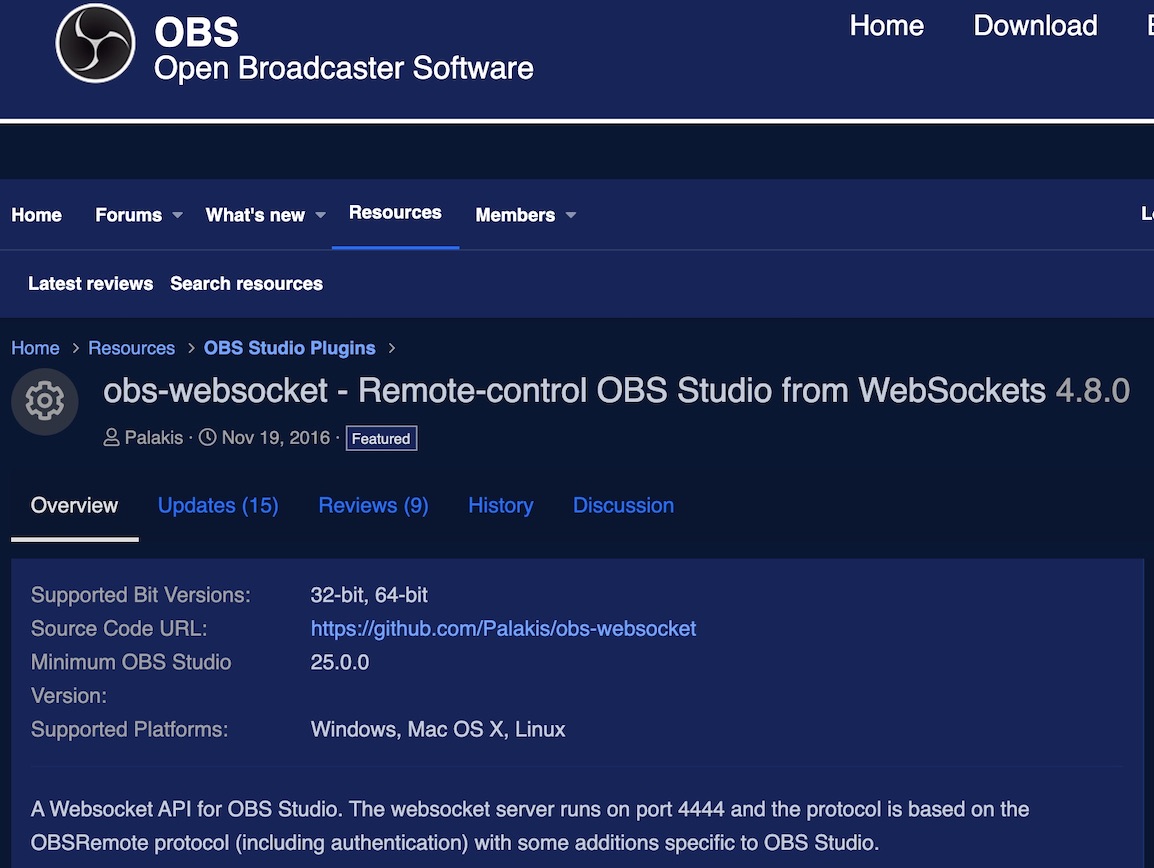The image size is (1154, 868).
Task: Click the clock icon beside the publish date
Action: pos(208,437)
